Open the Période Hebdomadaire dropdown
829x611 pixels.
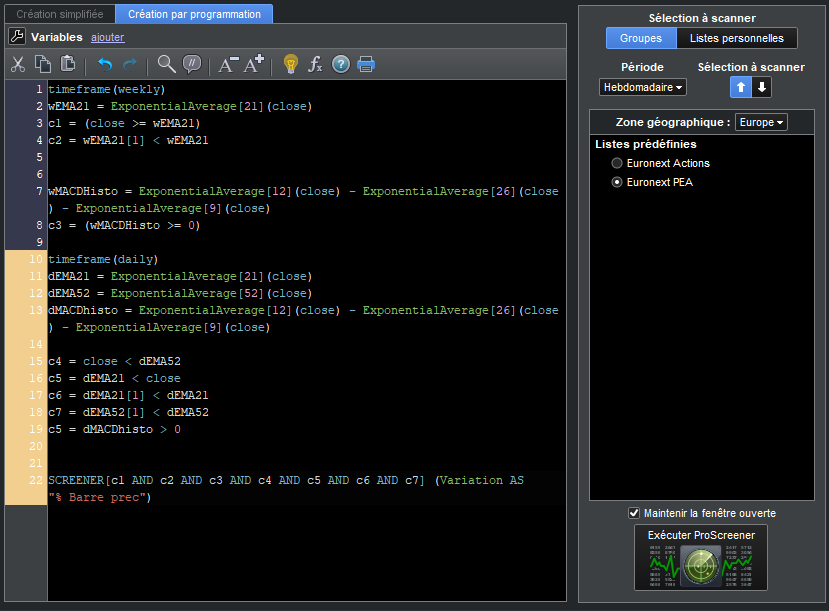coord(643,88)
